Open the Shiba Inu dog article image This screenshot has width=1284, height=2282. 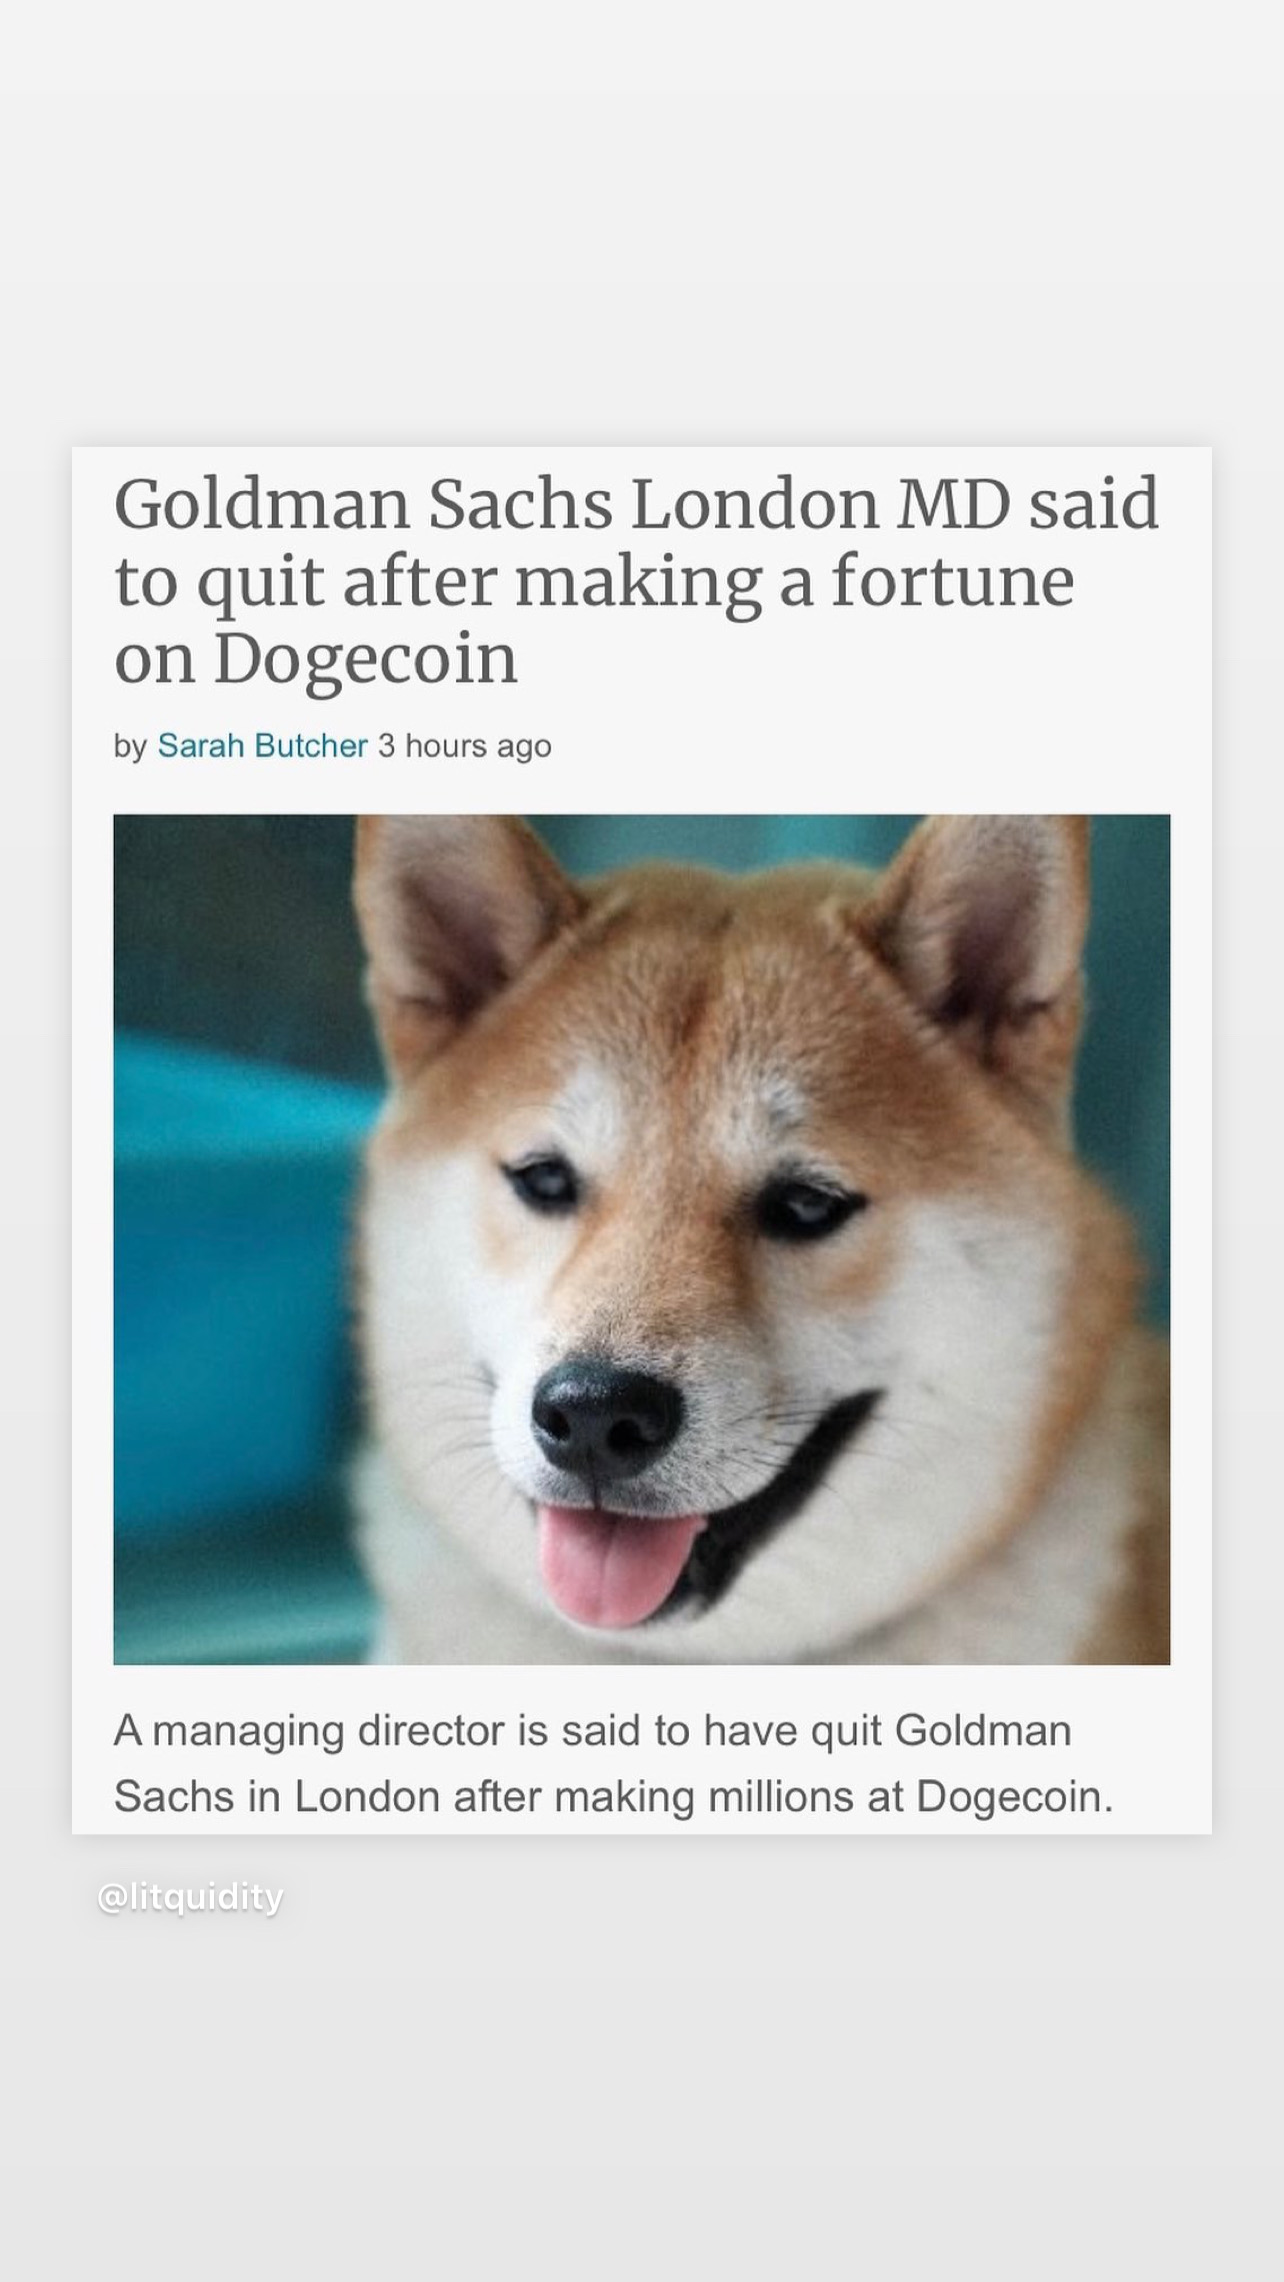click(641, 1239)
